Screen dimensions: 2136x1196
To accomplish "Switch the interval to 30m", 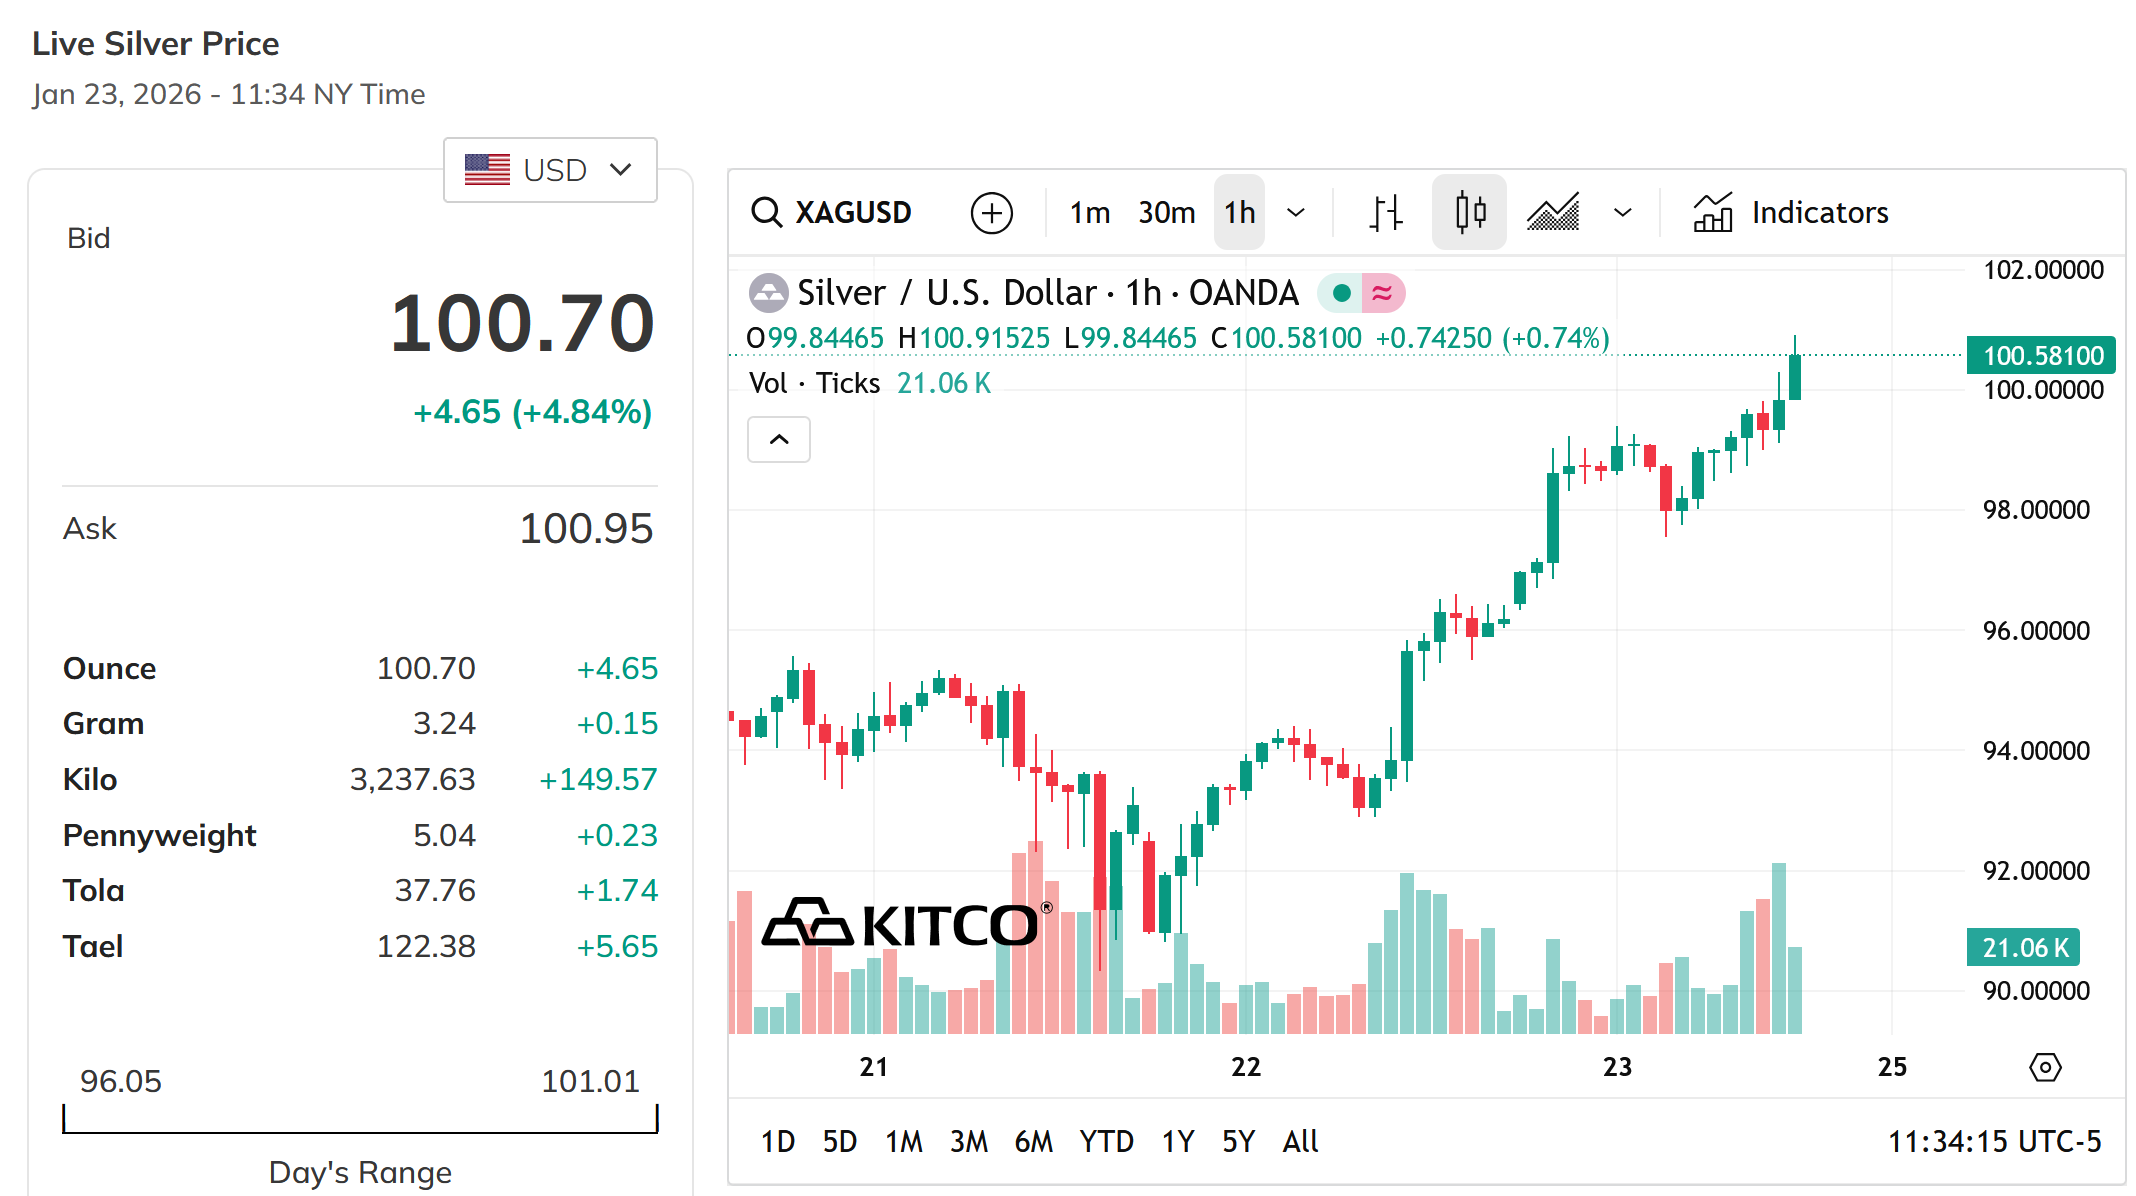I will [x=1166, y=212].
